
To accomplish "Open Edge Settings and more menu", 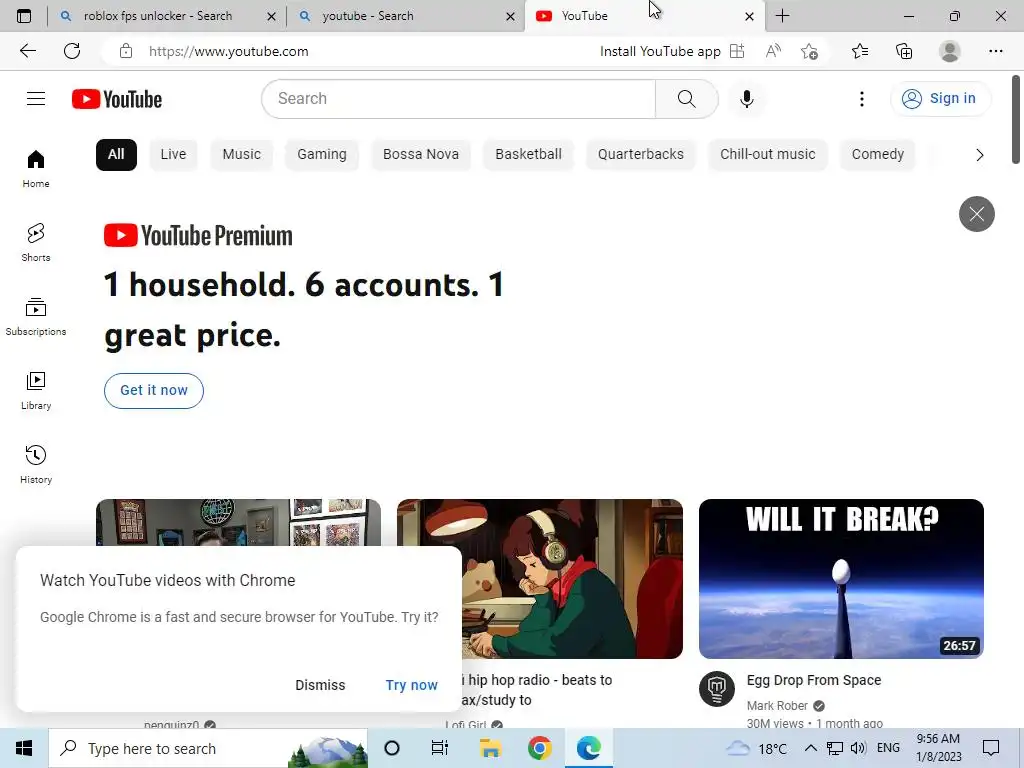I will point(995,51).
